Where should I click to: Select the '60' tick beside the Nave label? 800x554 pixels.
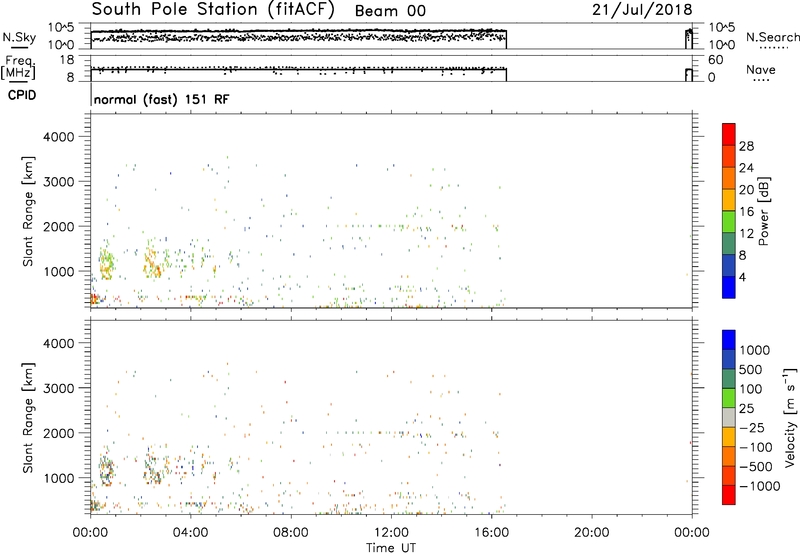pyautogui.click(x=715, y=60)
